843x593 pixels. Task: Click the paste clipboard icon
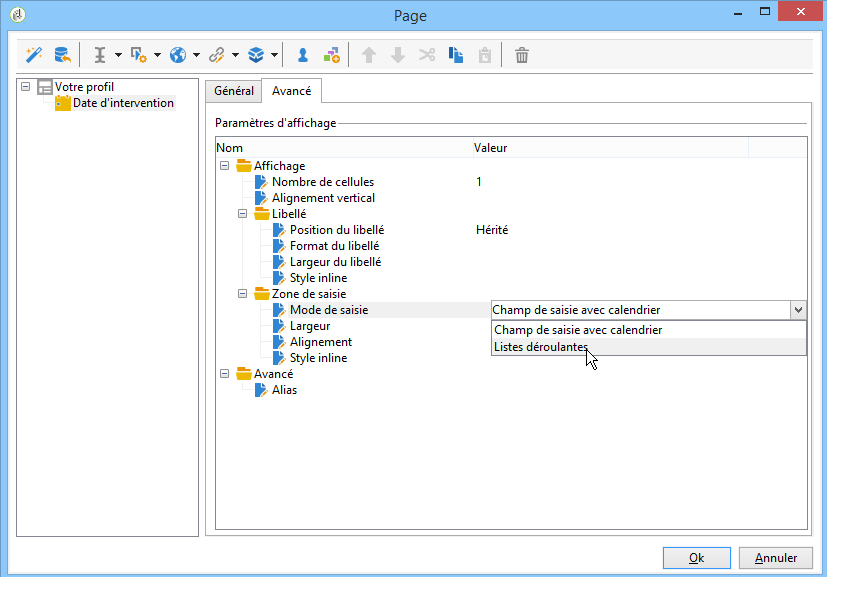485,55
